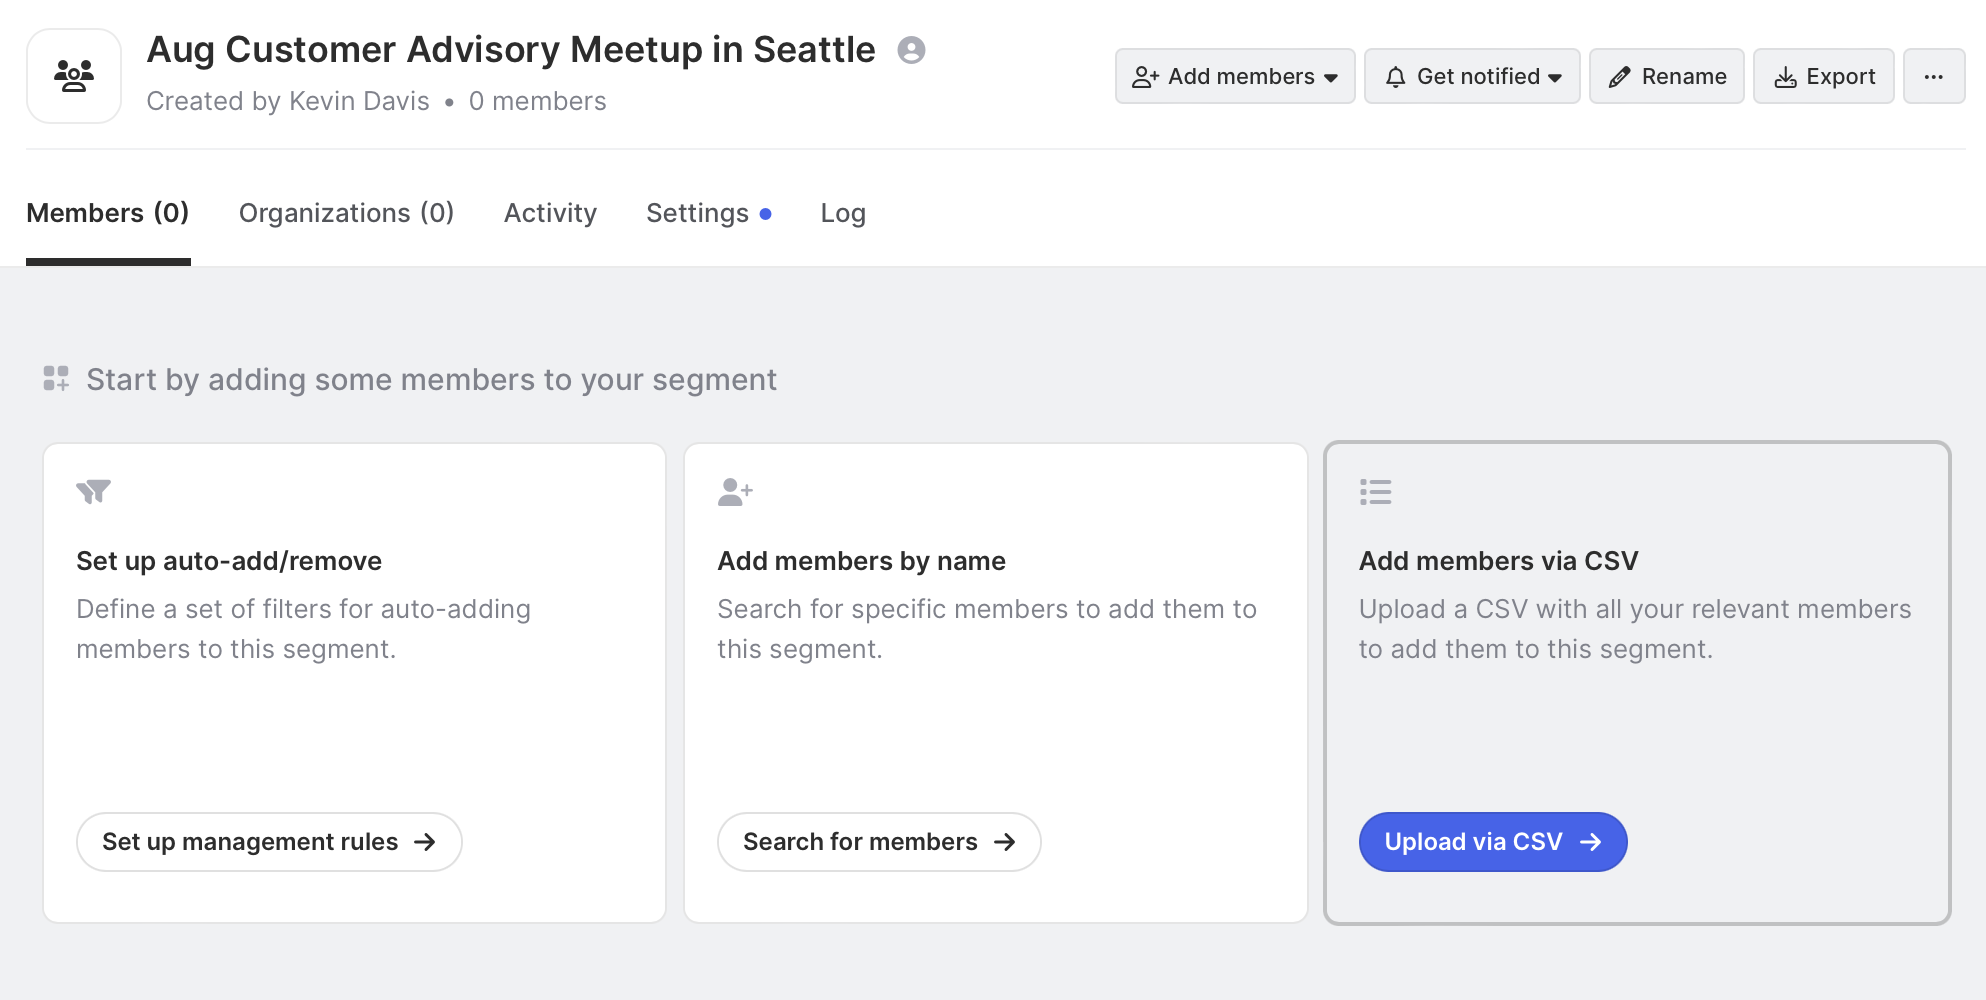Click the add-person icon in name card

[x=735, y=492]
